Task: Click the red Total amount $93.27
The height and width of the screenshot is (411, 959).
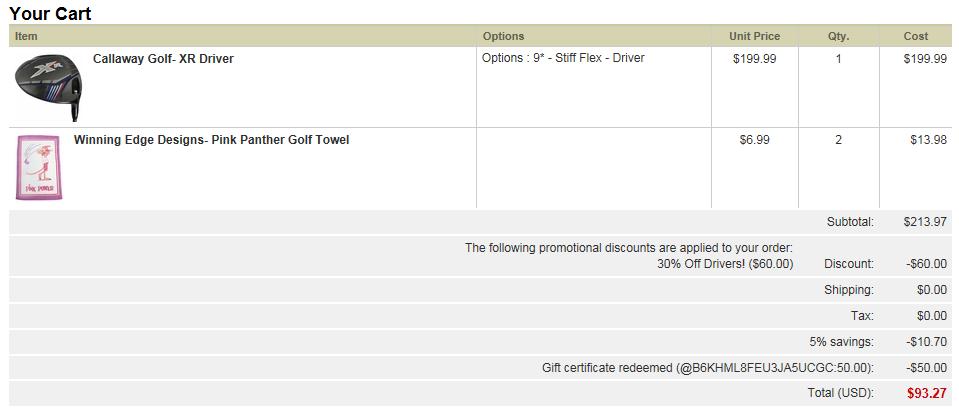Action: click(x=926, y=394)
